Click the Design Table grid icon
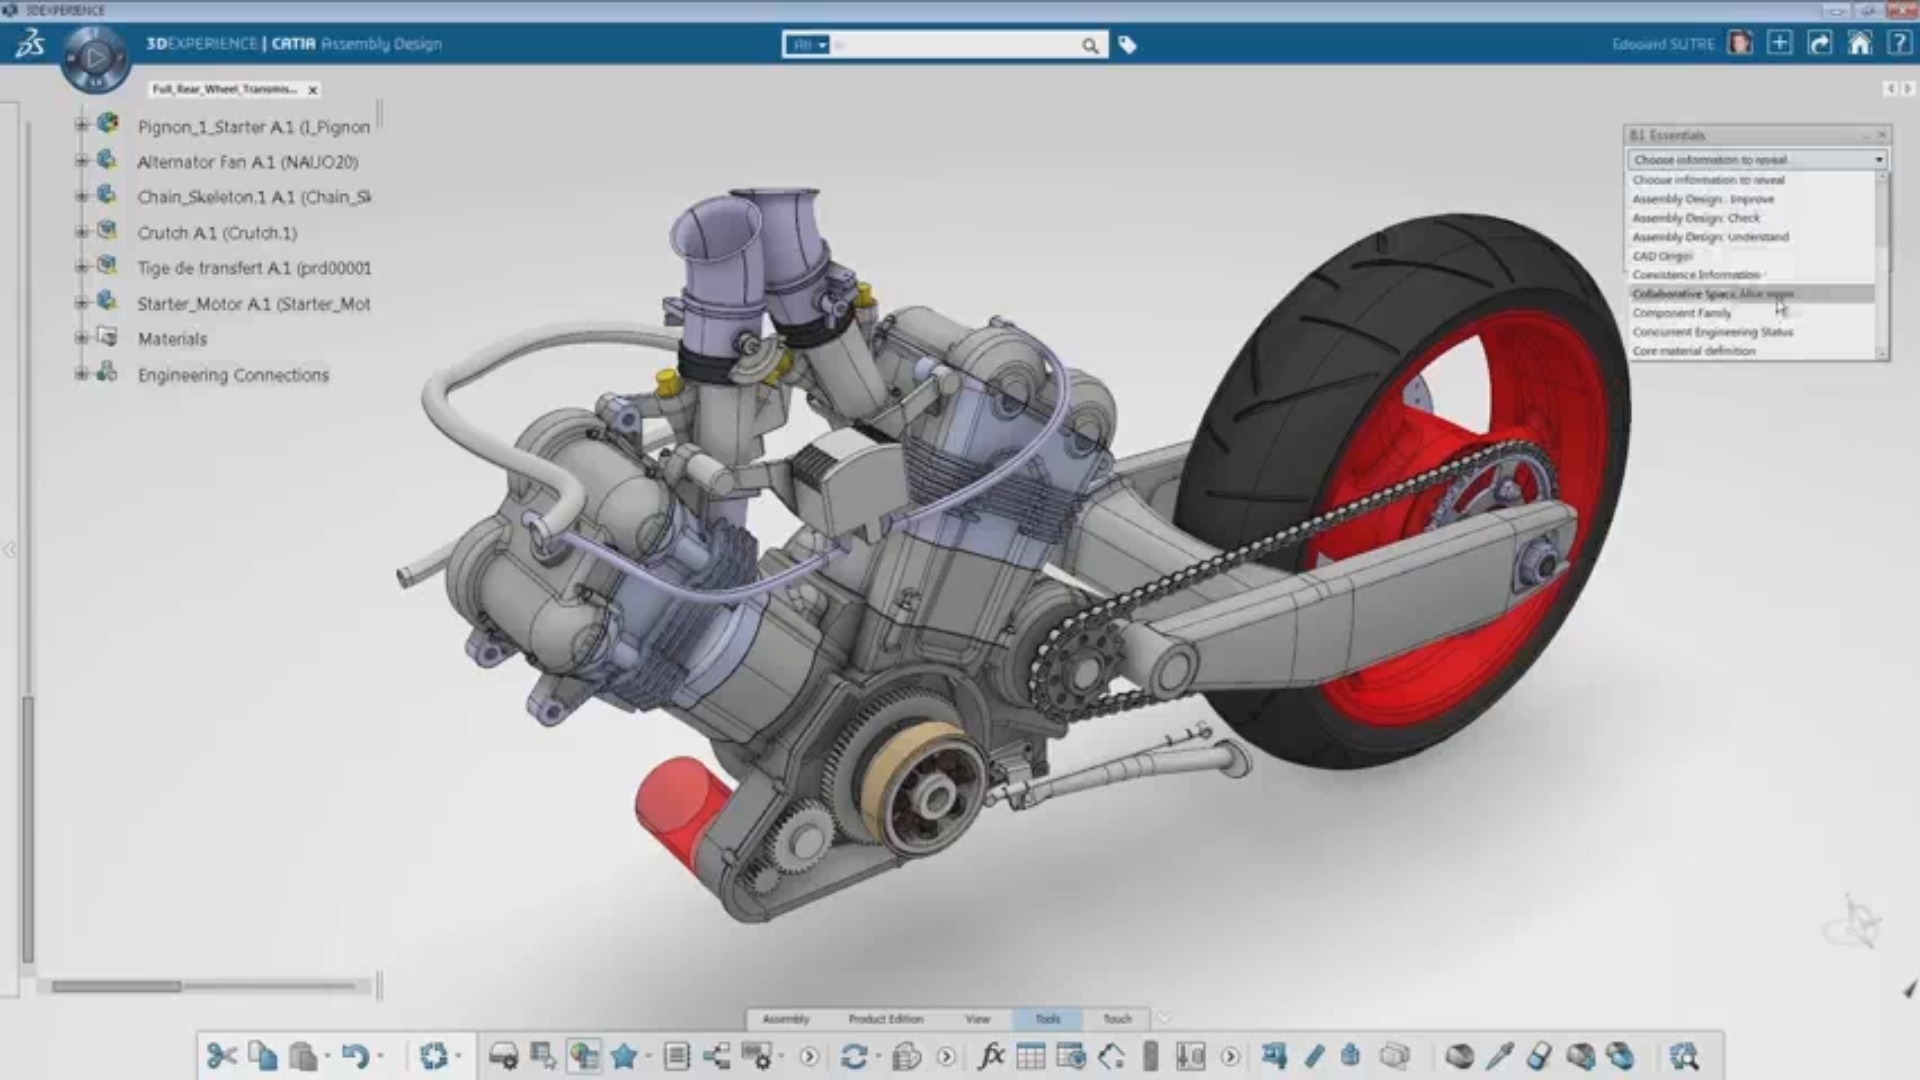Image resolution: width=1920 pixels, height=1080 pixels. tap(1030, 1056)
